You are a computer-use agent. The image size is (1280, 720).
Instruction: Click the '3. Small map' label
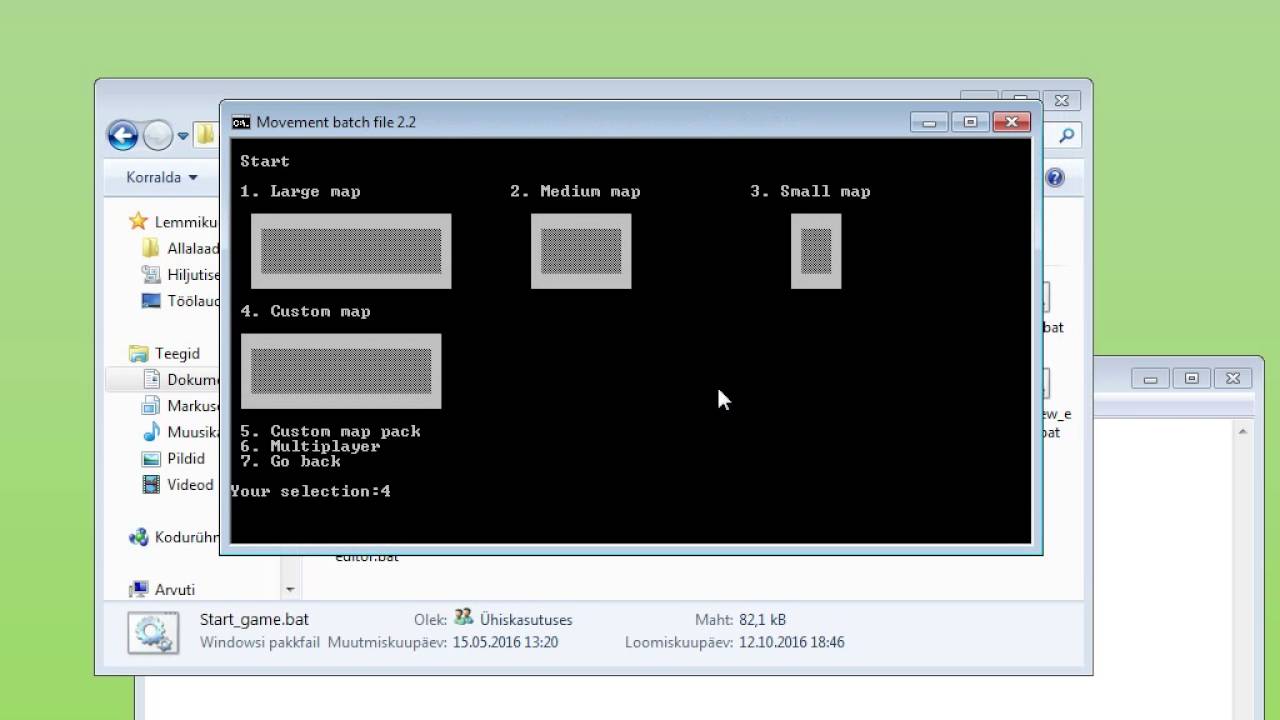[x=811, y=191]
